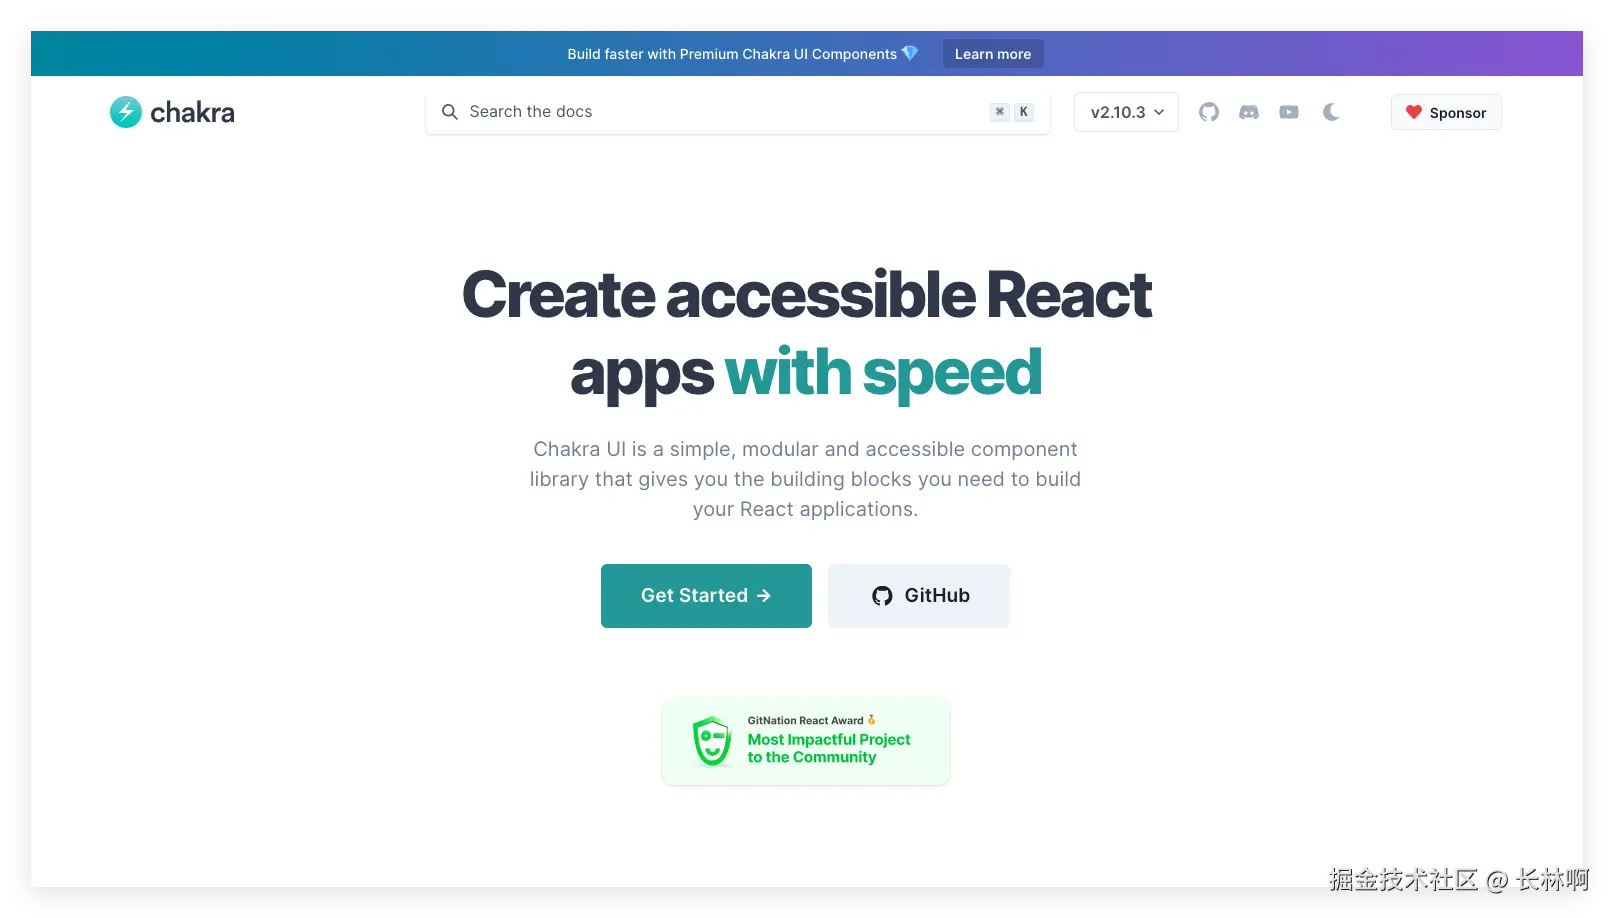The width and height of the screenshot is (1614, 918).
Task: Open the YouTube icon in the header
Action: (x=1289, y=112)
